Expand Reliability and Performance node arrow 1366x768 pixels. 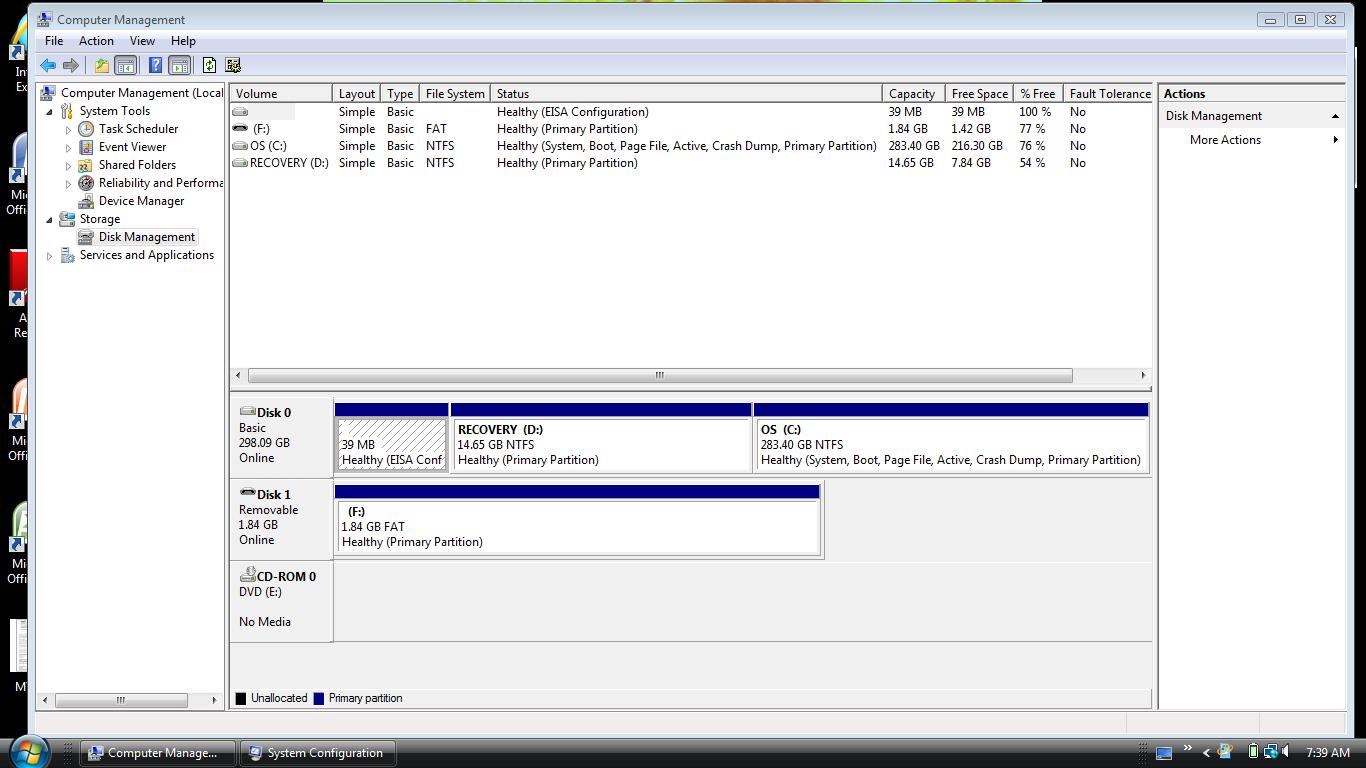click(x=68, y=183)
